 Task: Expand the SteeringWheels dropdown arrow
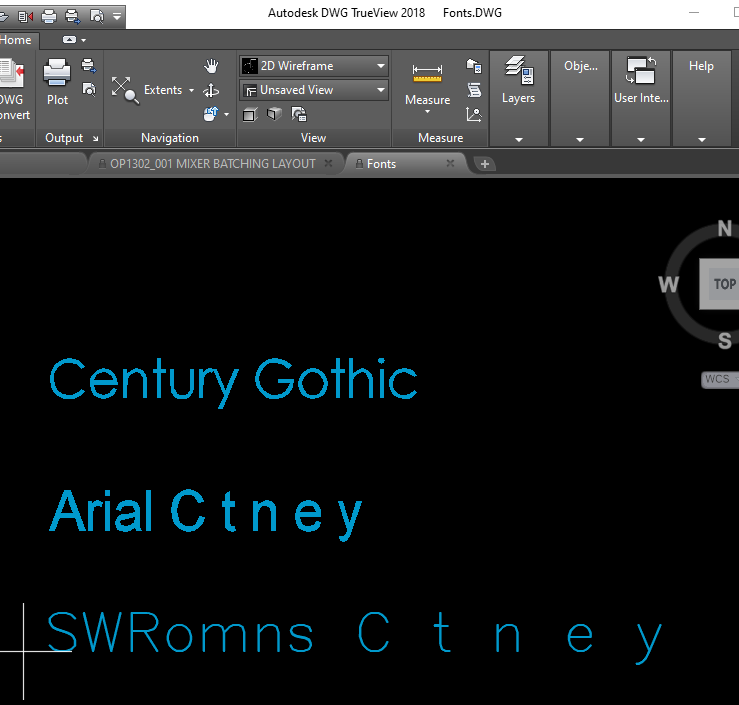(x=227, y=114)
